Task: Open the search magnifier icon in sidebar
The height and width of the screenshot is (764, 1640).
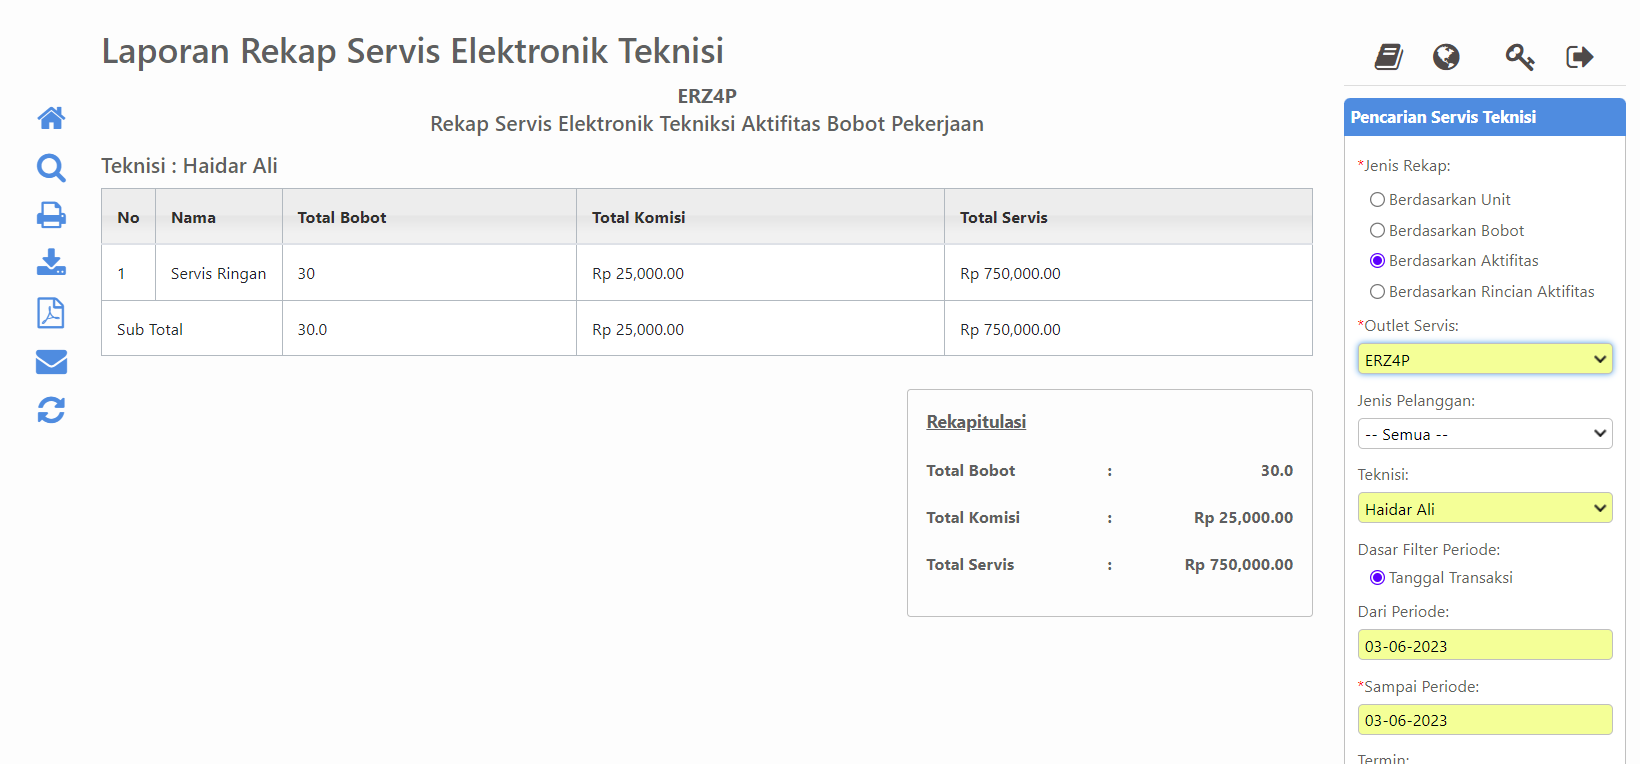Action: click(x=51, y=167)
